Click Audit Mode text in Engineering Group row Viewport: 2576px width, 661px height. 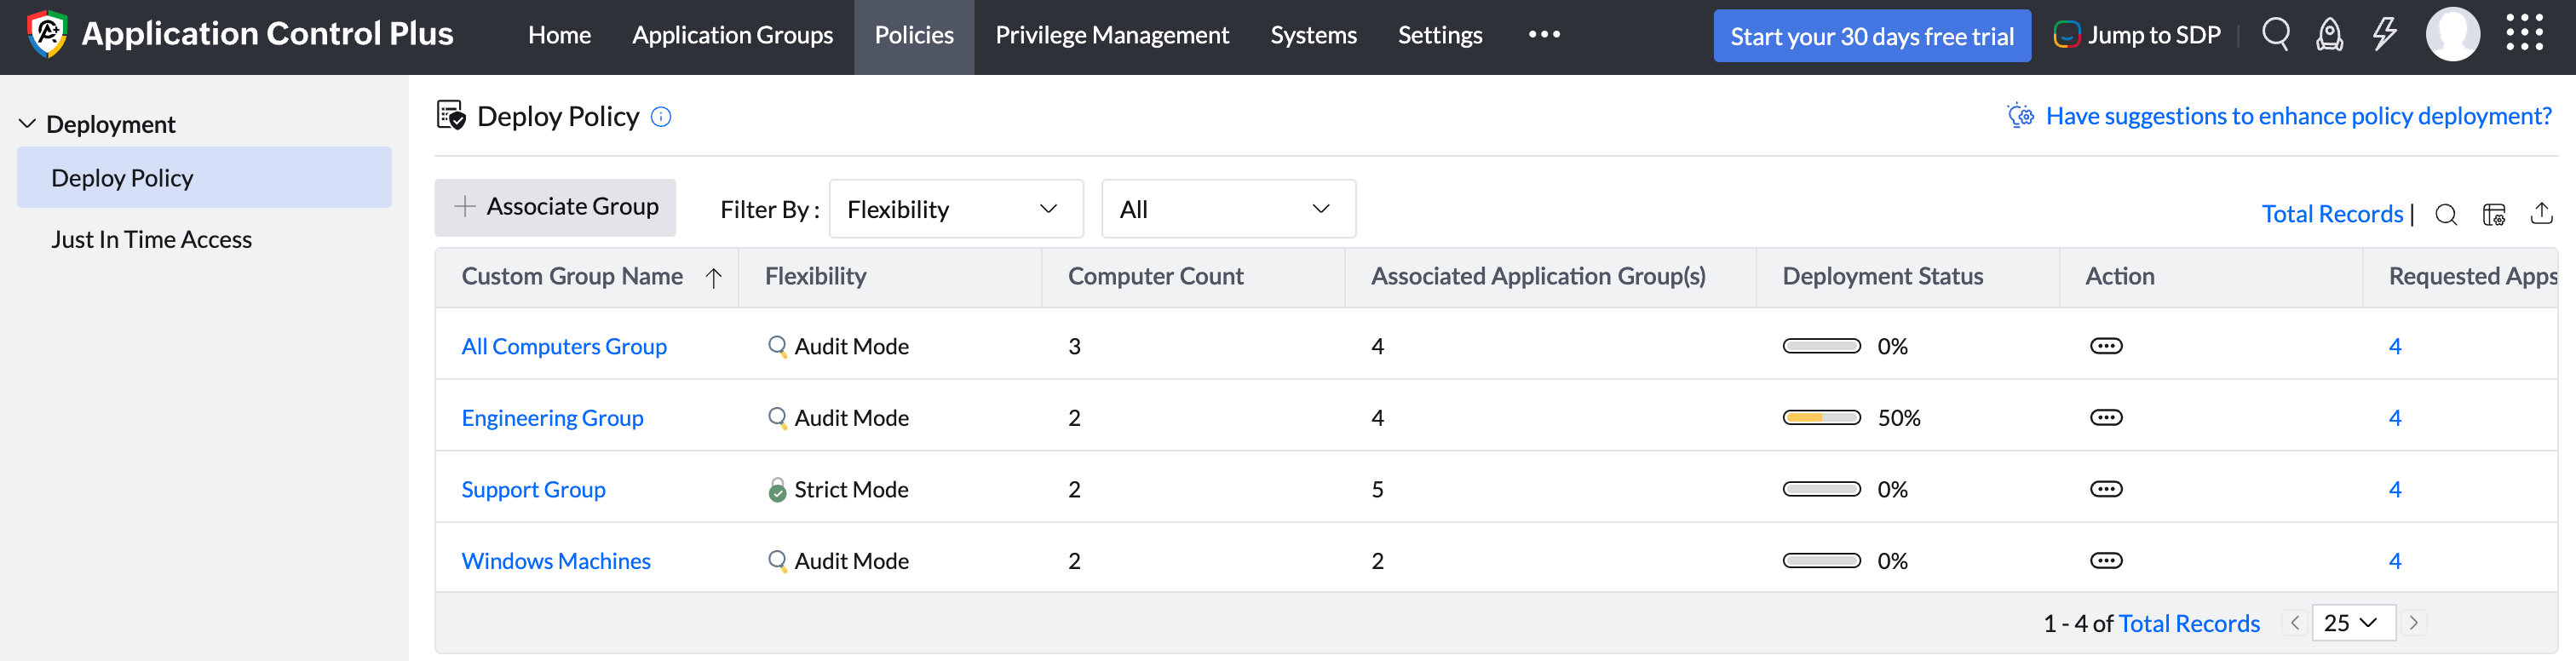[851, 418]
